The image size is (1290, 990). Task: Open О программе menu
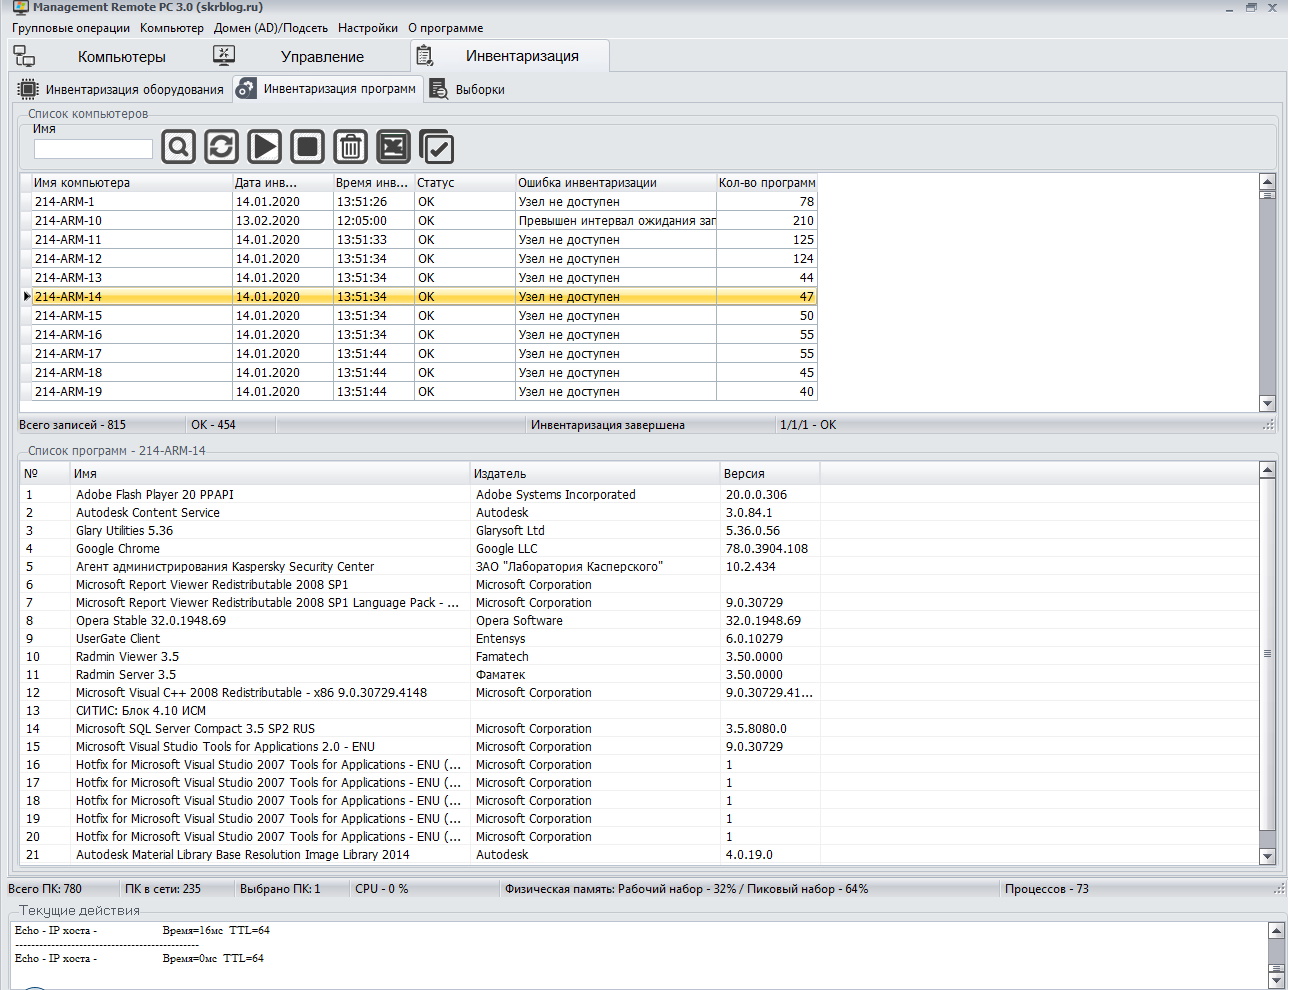coord(446,28)
